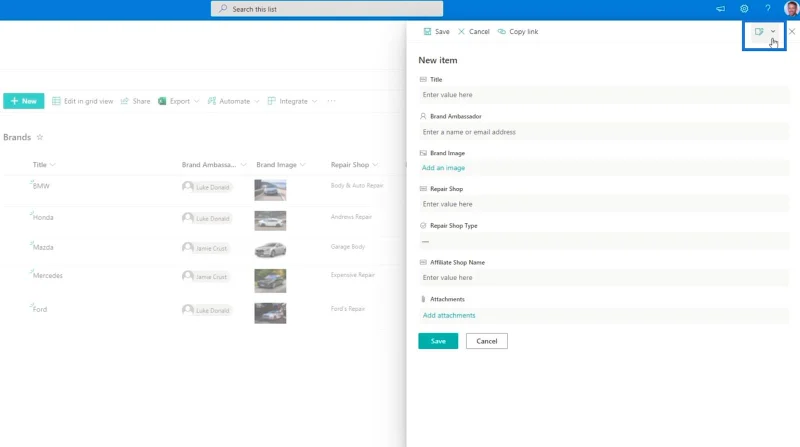This screenshot has height=447, width=800.
Task: Close the New item panel
Action: pyautogui.click(x=792, y=32)
